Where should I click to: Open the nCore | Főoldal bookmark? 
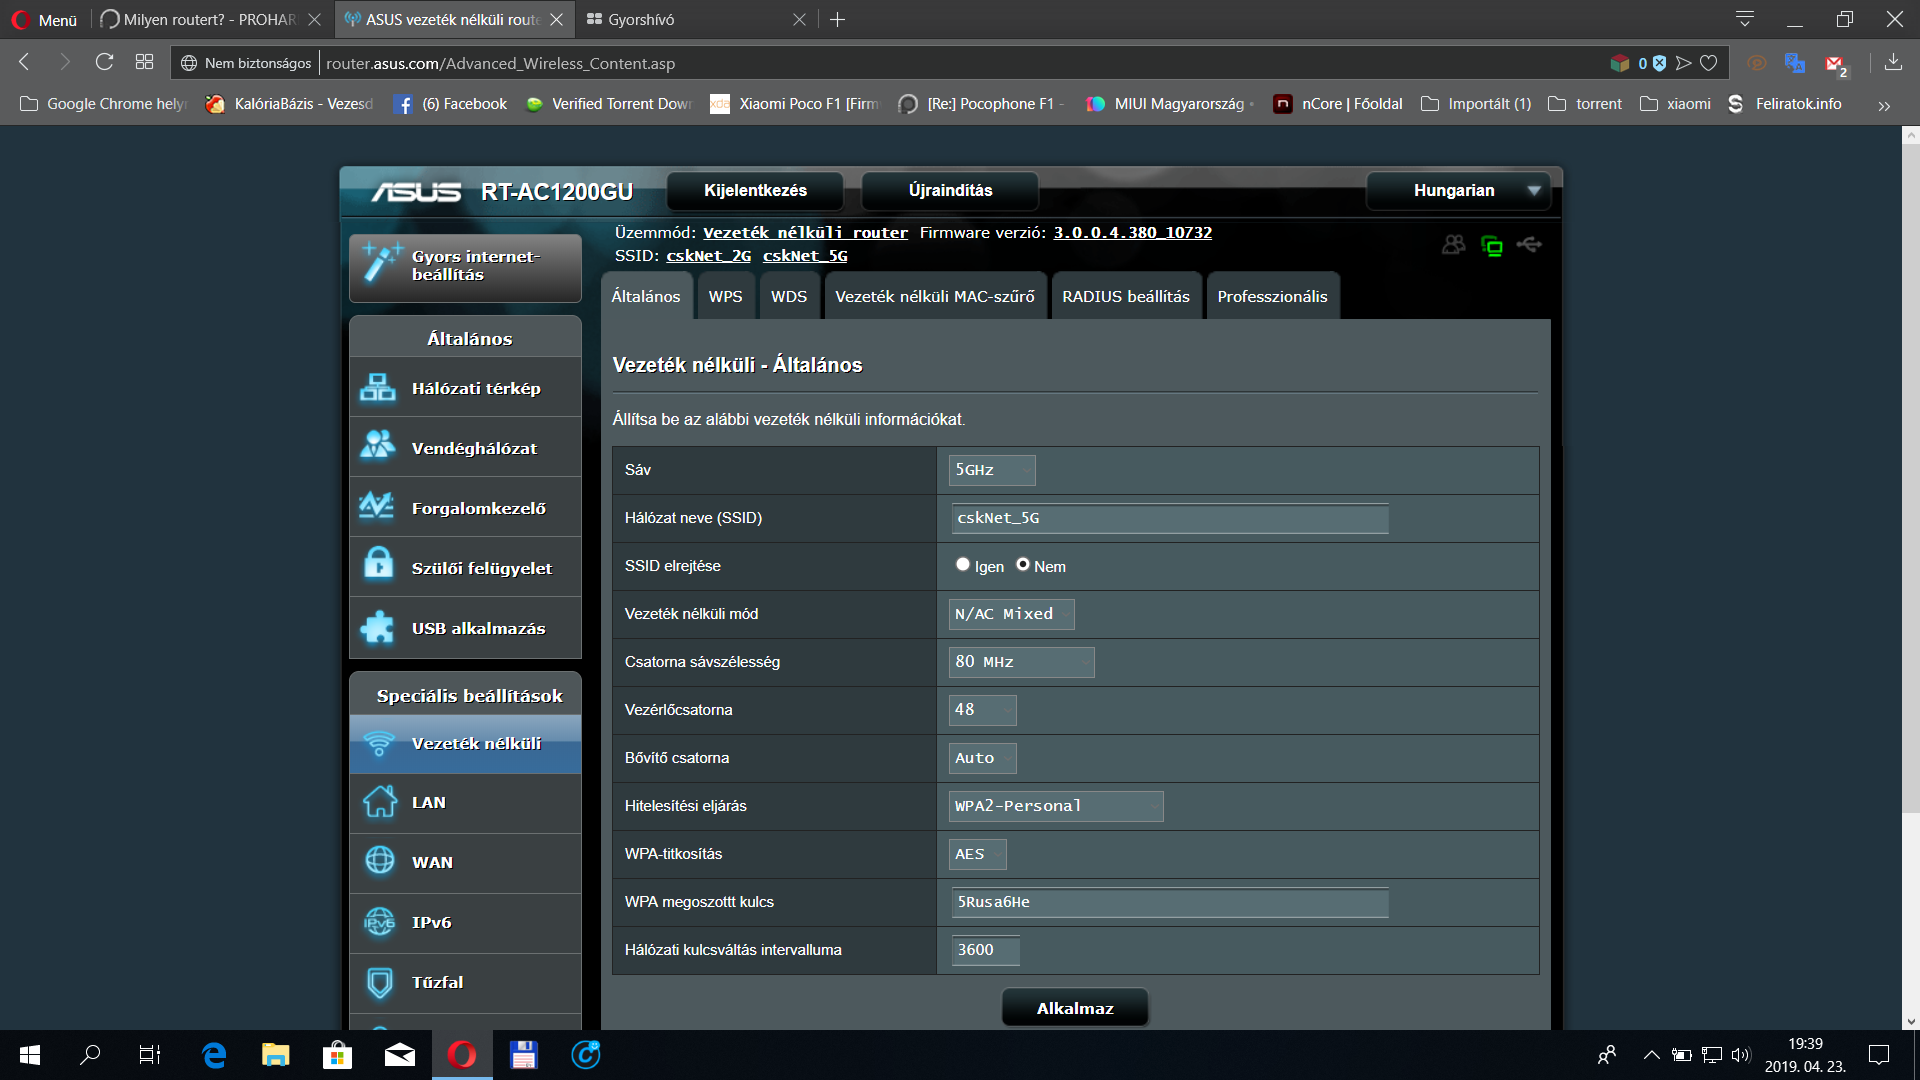tap(1338, 104)
